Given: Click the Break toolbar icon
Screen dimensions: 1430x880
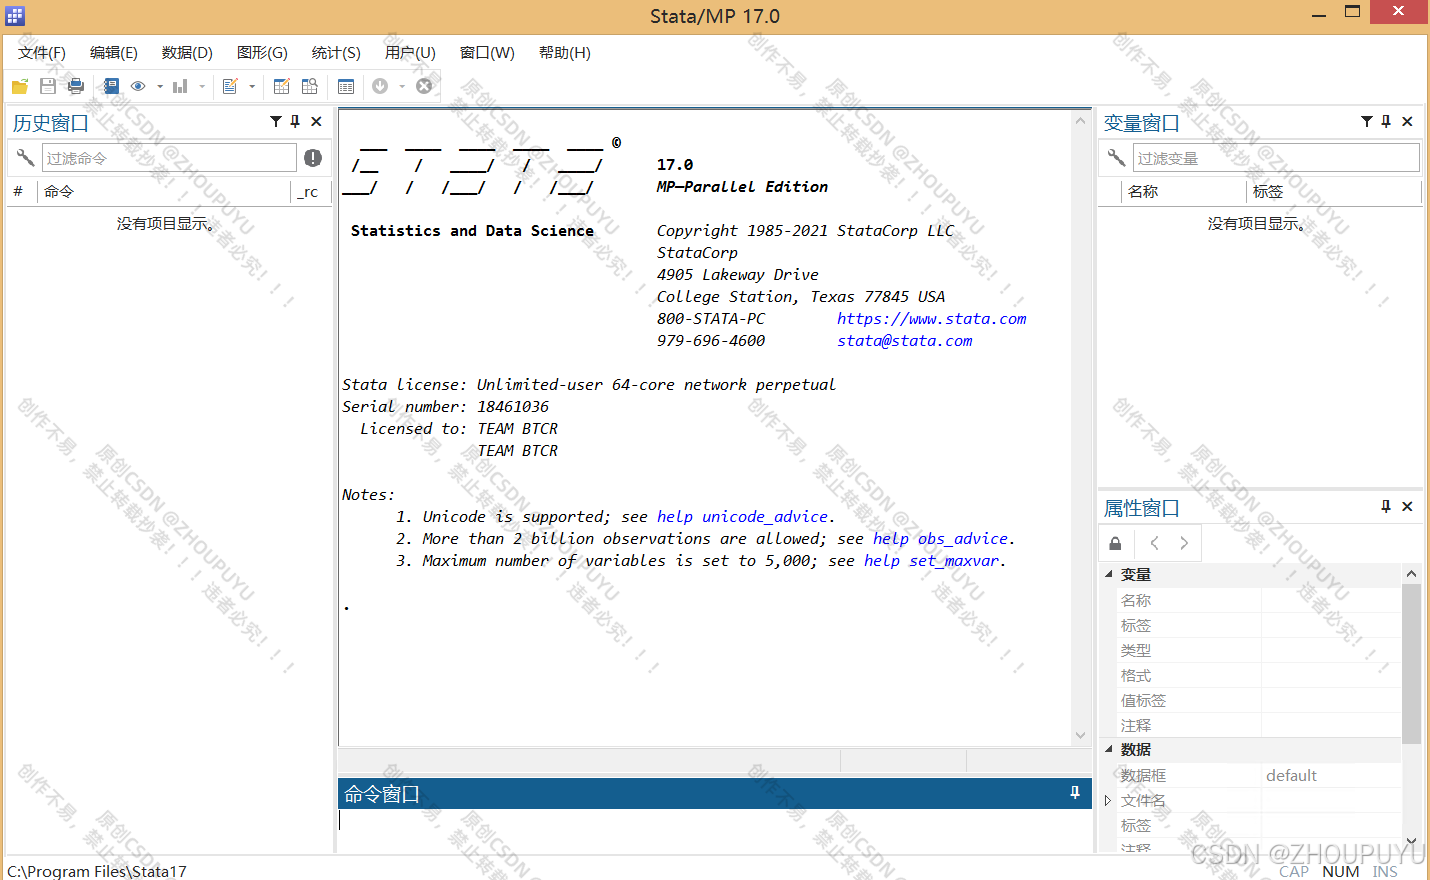Looking at the screenshot, I should (424, 86).
